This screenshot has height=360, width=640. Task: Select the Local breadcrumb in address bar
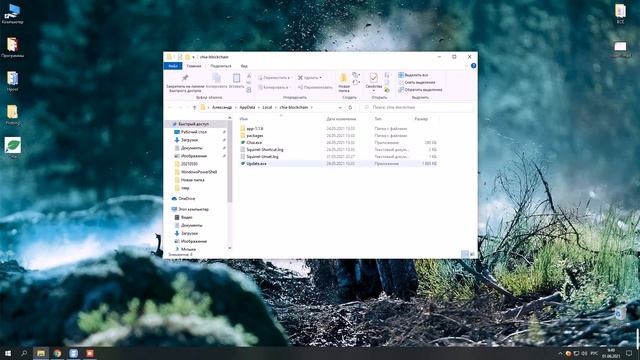click(267, 107)
